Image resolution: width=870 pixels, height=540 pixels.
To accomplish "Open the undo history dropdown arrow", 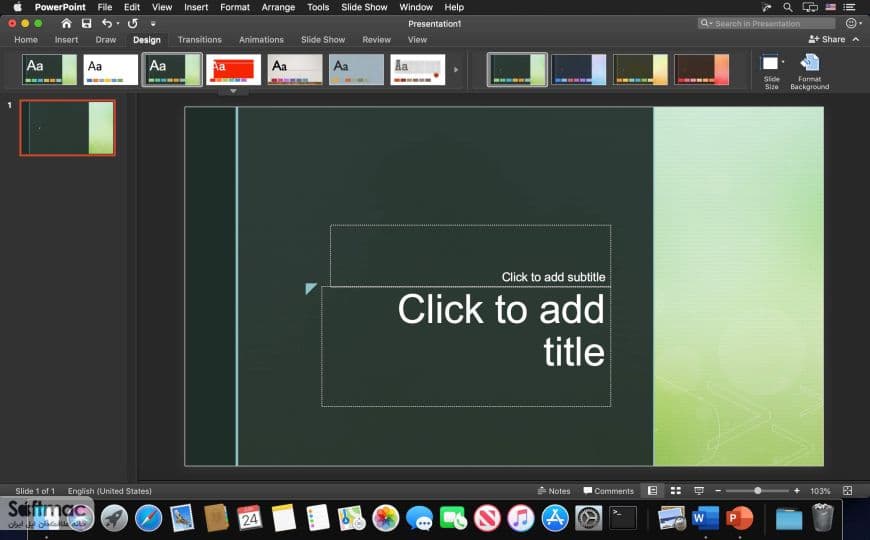I will click(118, 23).
